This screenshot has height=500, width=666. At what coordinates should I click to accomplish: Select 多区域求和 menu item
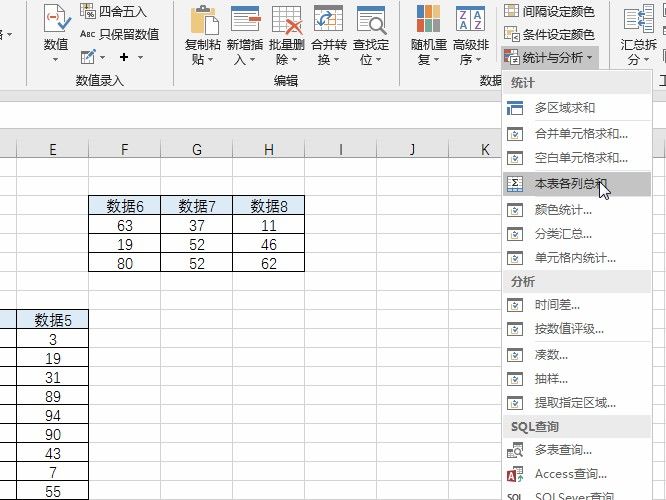pos(577,108)
